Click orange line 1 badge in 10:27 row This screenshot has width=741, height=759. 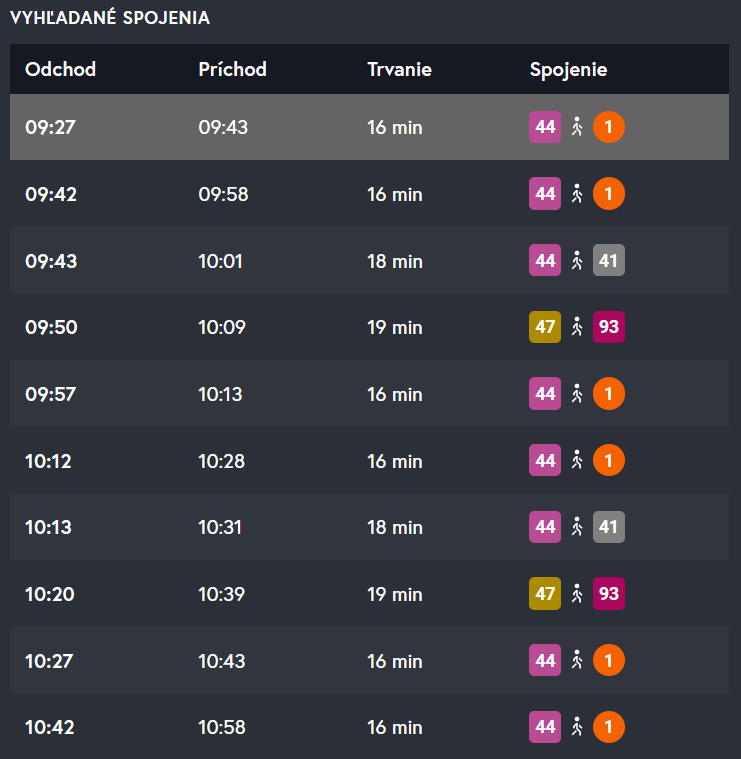(608, 661)
